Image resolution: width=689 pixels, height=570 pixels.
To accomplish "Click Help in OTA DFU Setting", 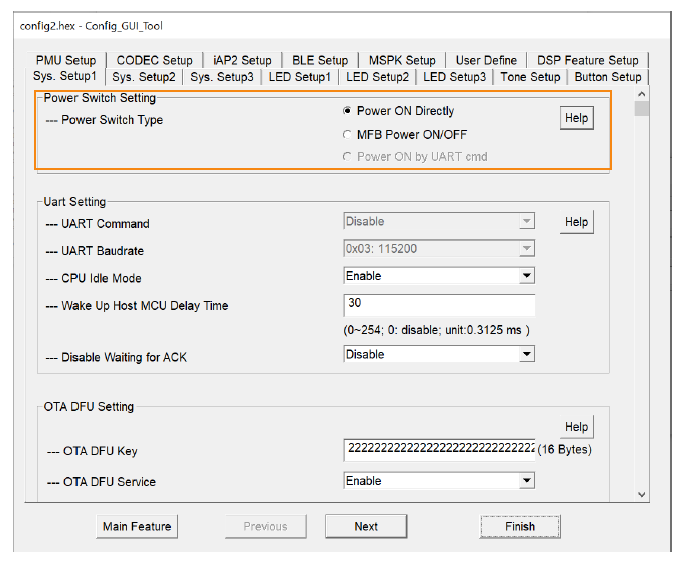I will [576, 427].
